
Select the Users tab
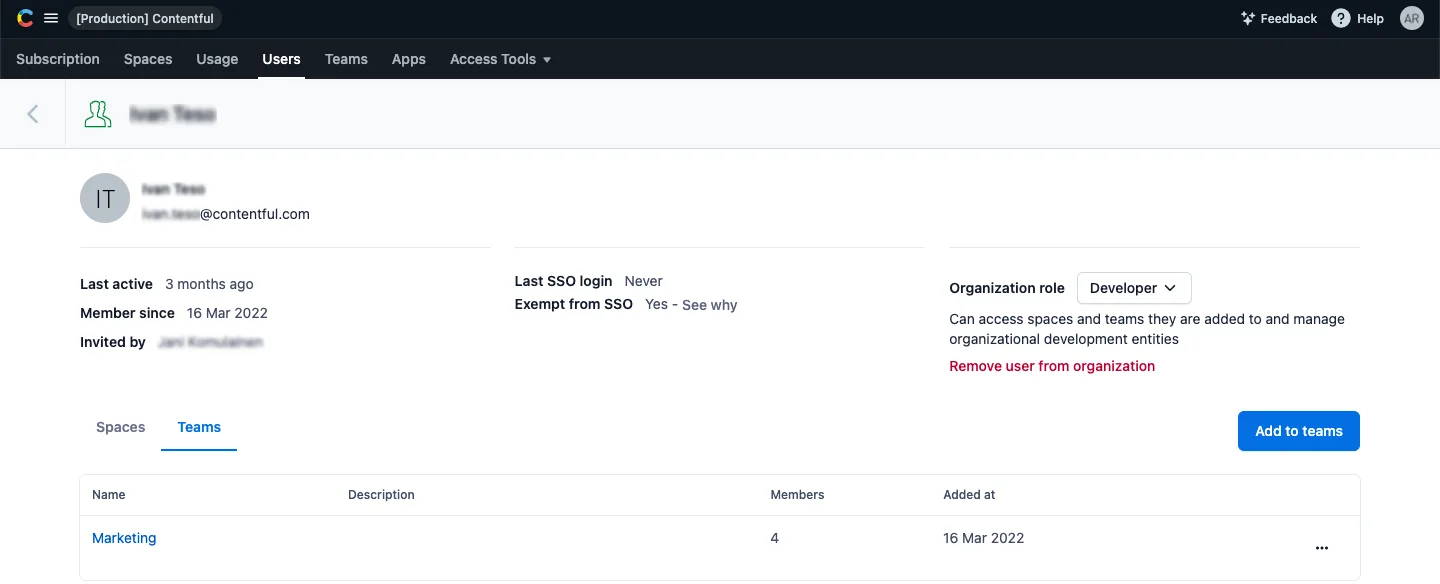281,59
